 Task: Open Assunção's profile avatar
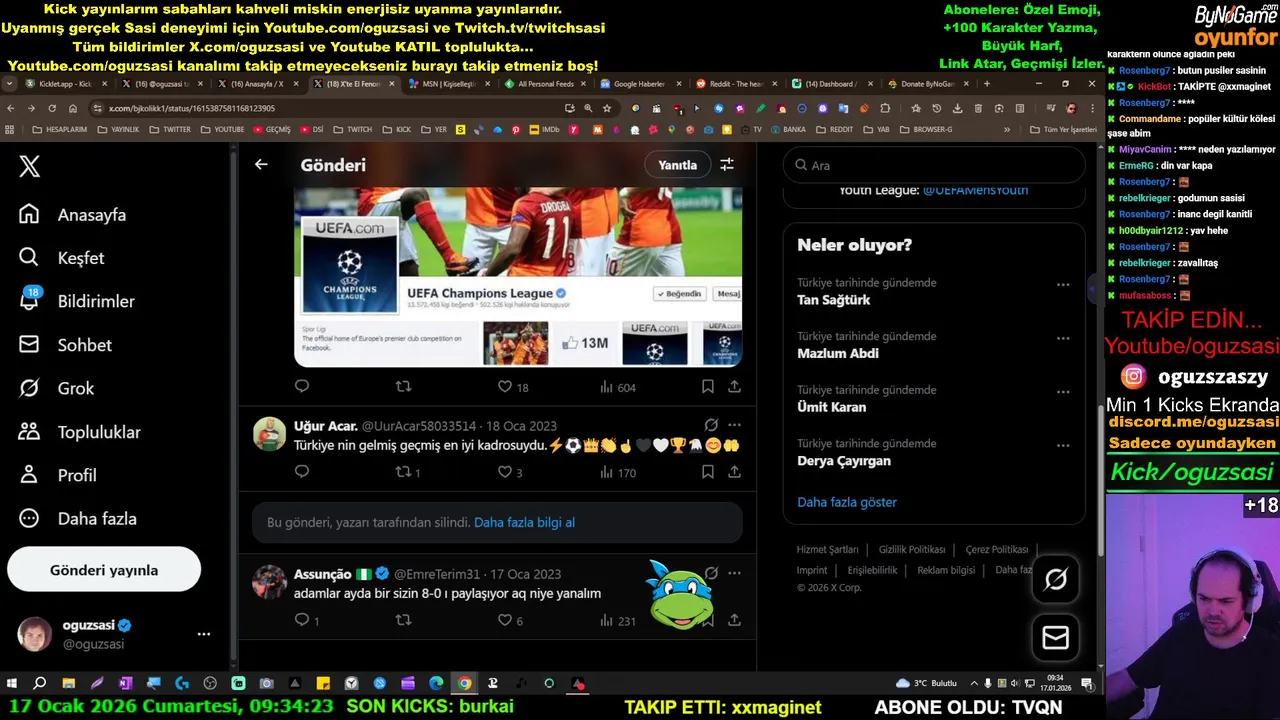(x=270, y=582)
